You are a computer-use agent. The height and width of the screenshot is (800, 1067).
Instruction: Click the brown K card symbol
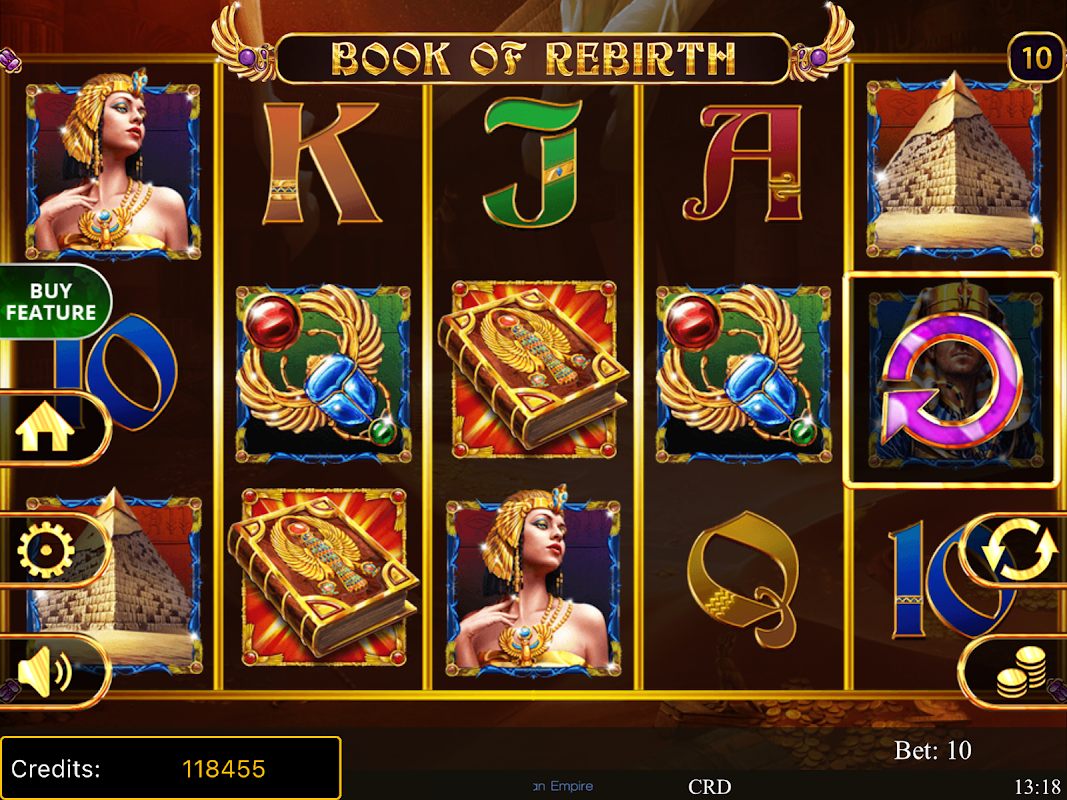[x=322, y=163]
